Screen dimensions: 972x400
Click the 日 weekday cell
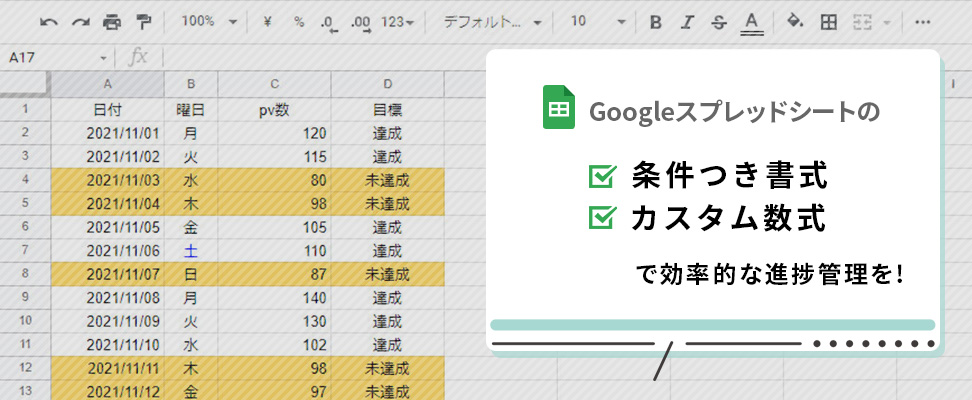191,274
